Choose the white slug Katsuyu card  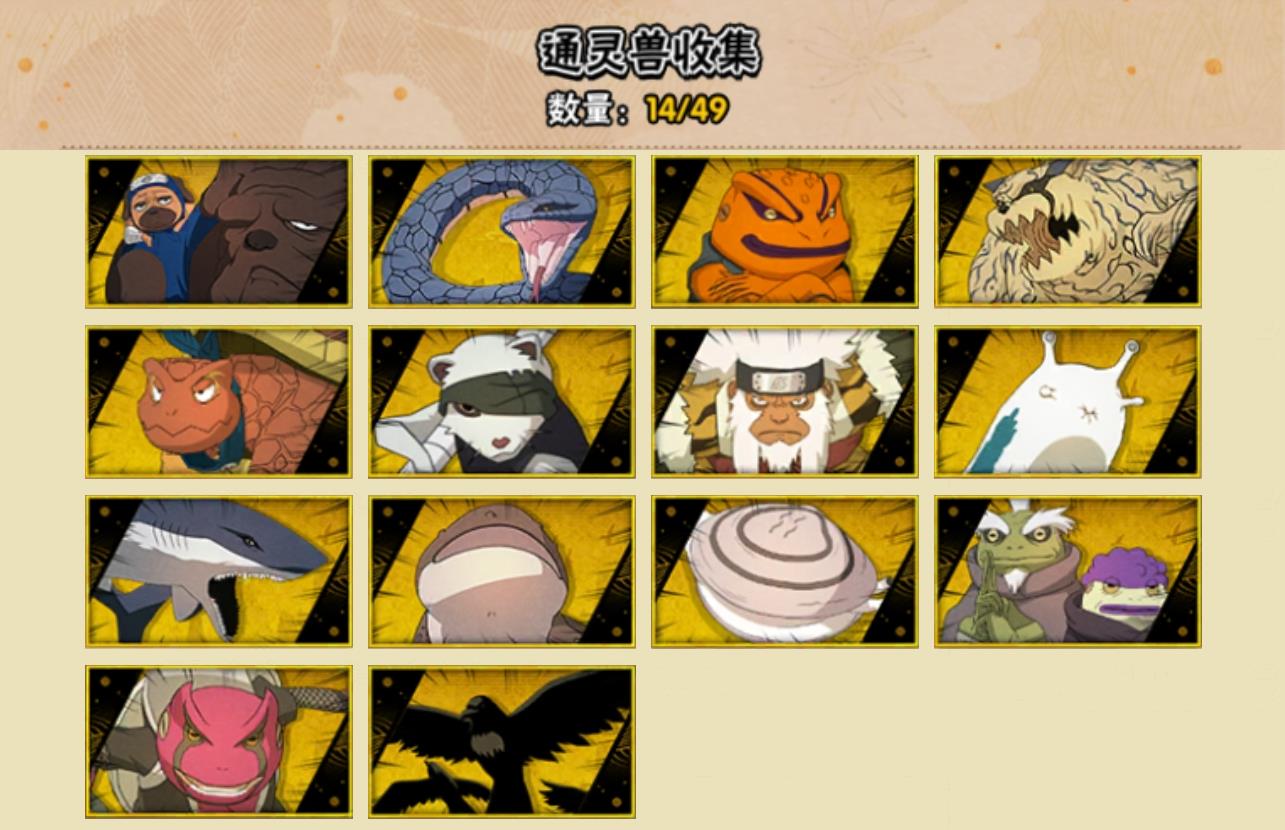[x=1067, y=402]
